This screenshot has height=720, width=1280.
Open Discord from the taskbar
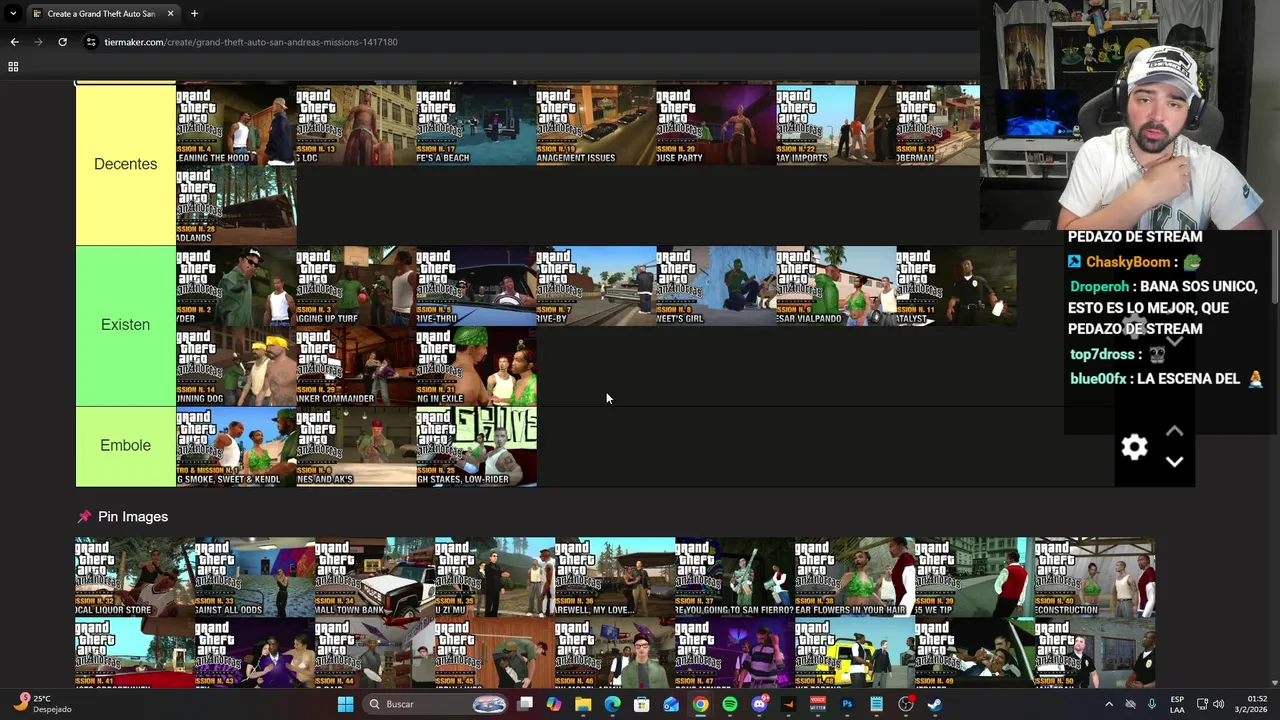[759, 704]
